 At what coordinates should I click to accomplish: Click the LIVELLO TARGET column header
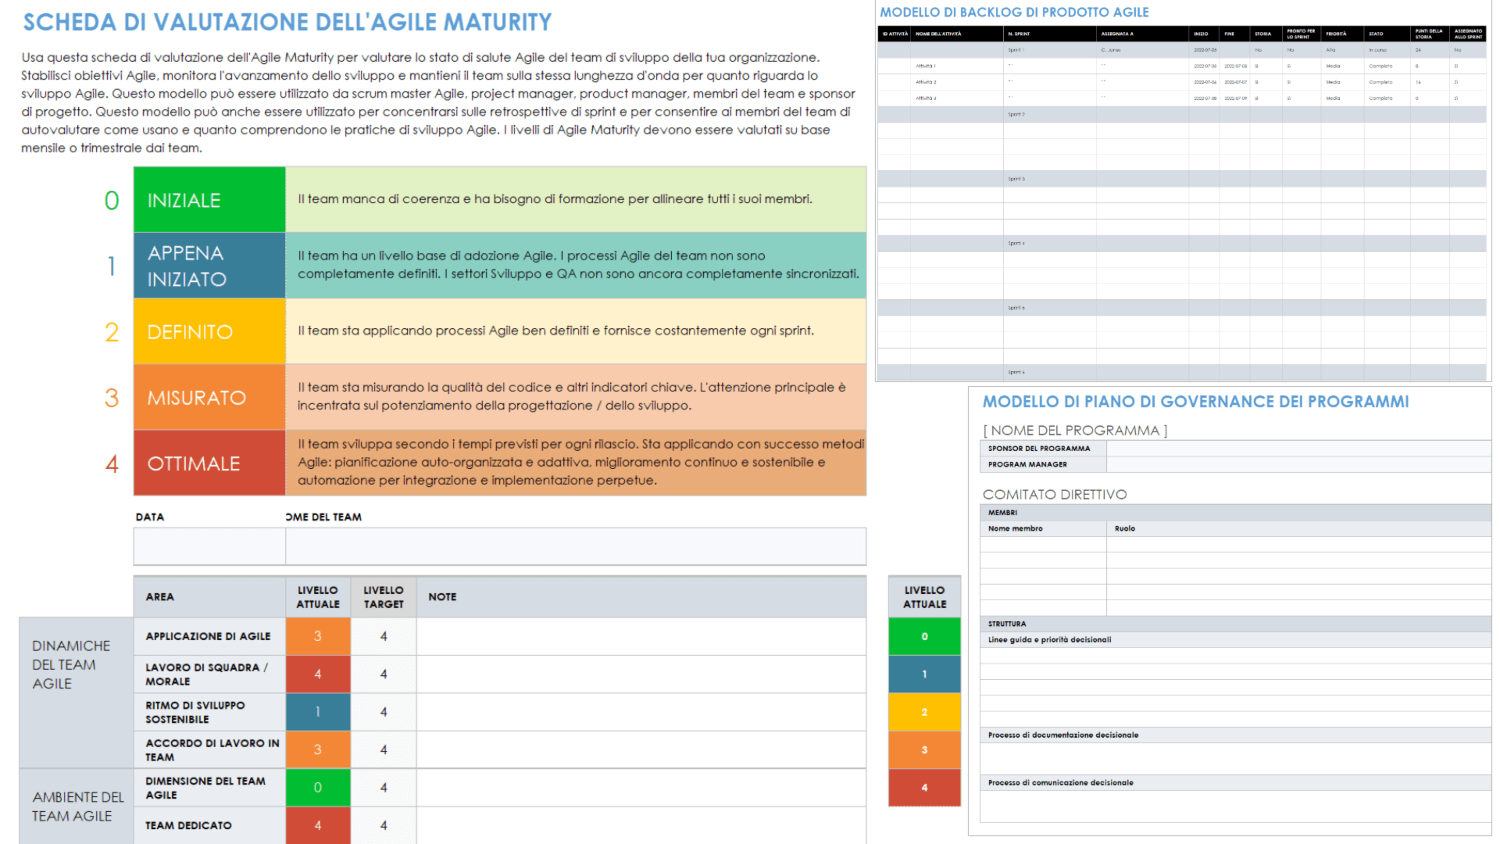tap(384, 597)
